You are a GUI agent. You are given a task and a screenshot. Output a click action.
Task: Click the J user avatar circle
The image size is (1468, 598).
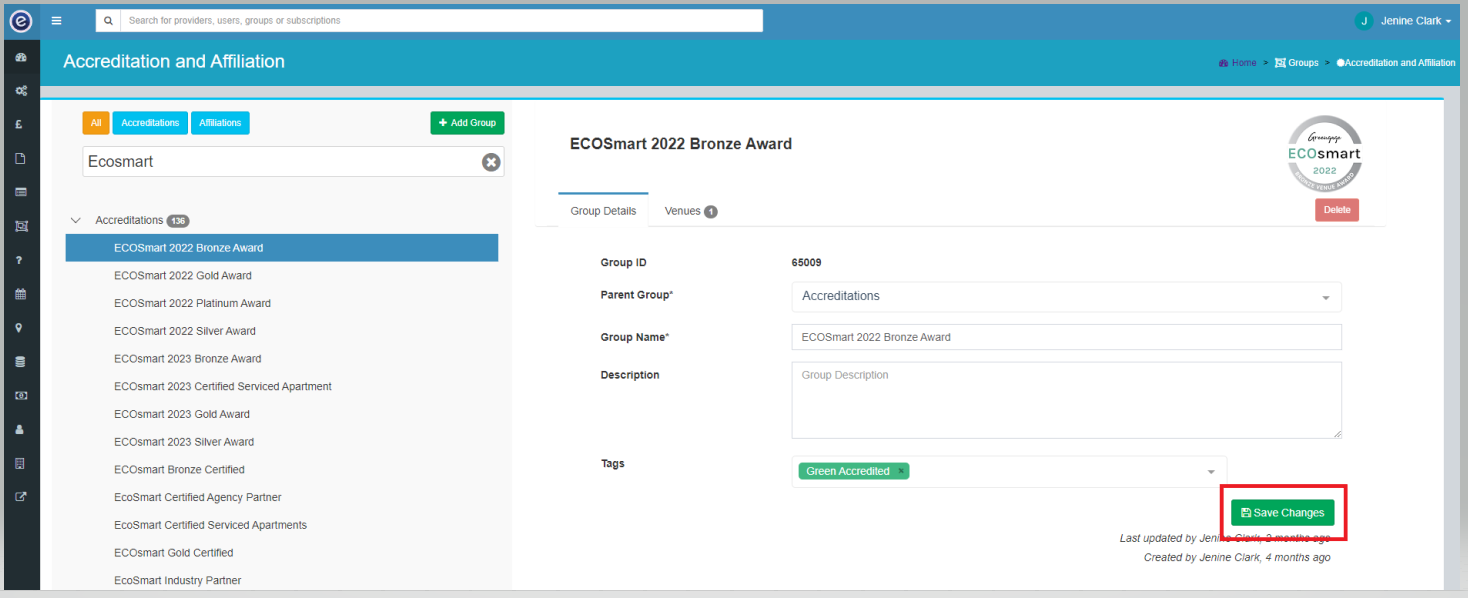pos(1363,21)
